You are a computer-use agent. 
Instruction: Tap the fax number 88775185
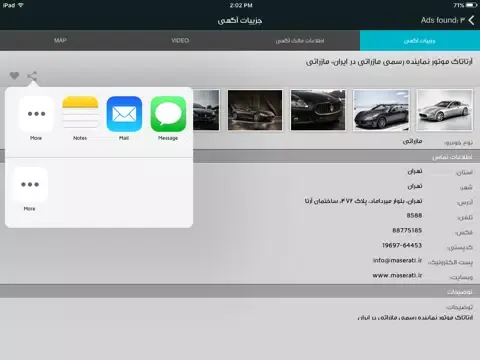[407, 230]
